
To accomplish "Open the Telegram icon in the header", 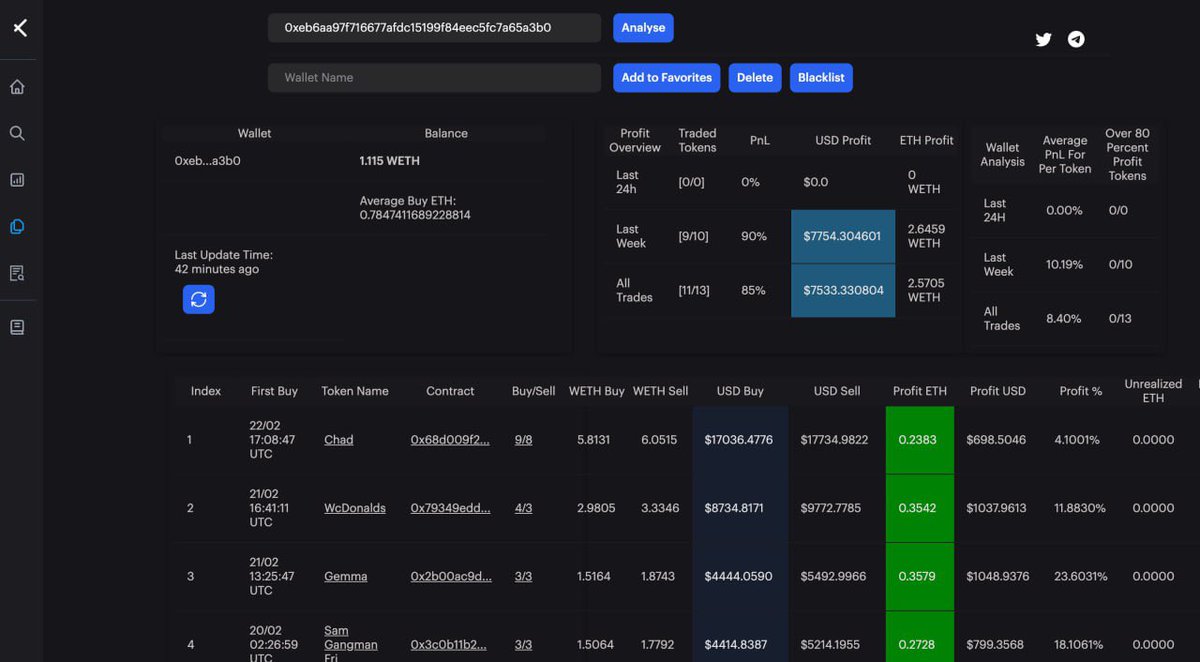I will click(1076, 39).
